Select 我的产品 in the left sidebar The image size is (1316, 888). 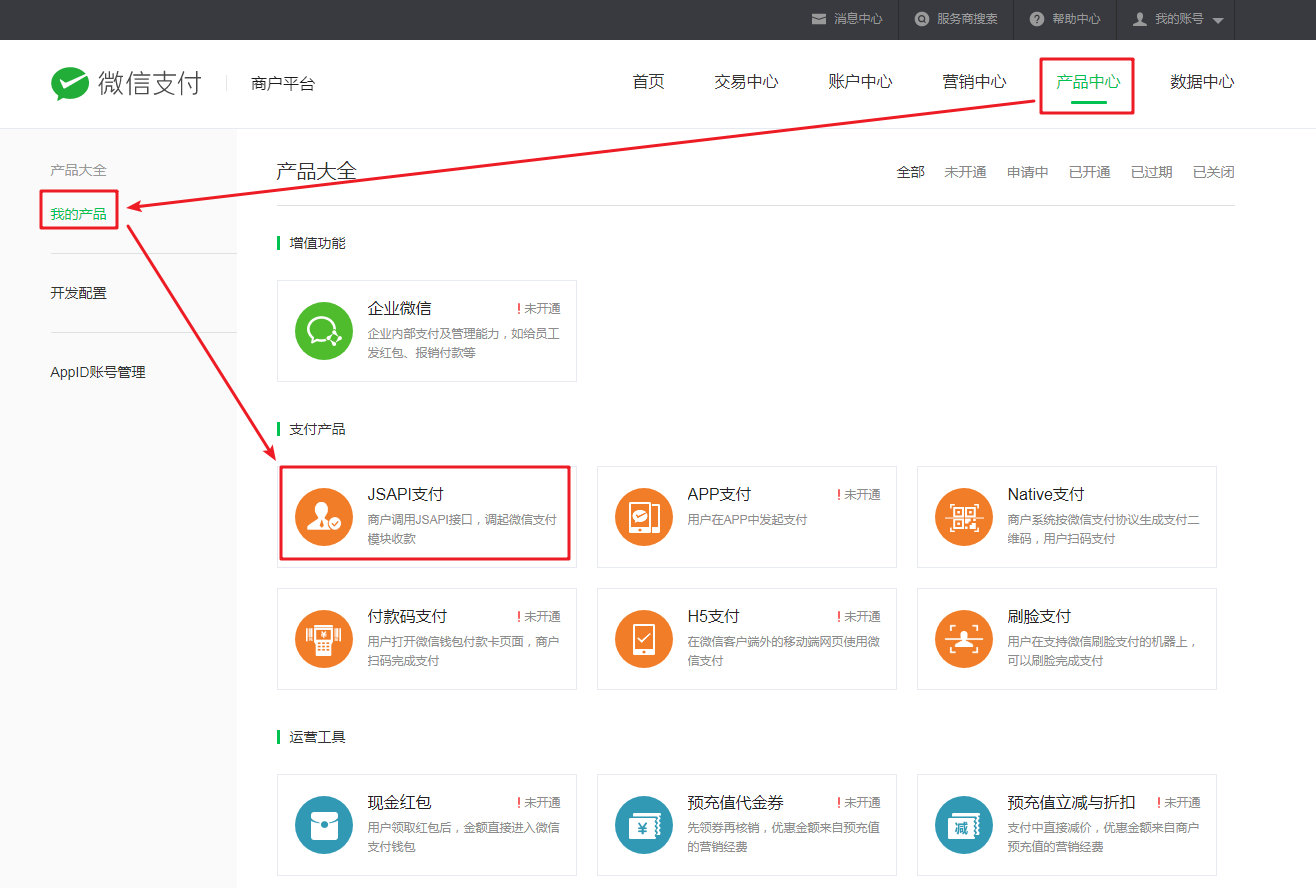pos(78,213)
